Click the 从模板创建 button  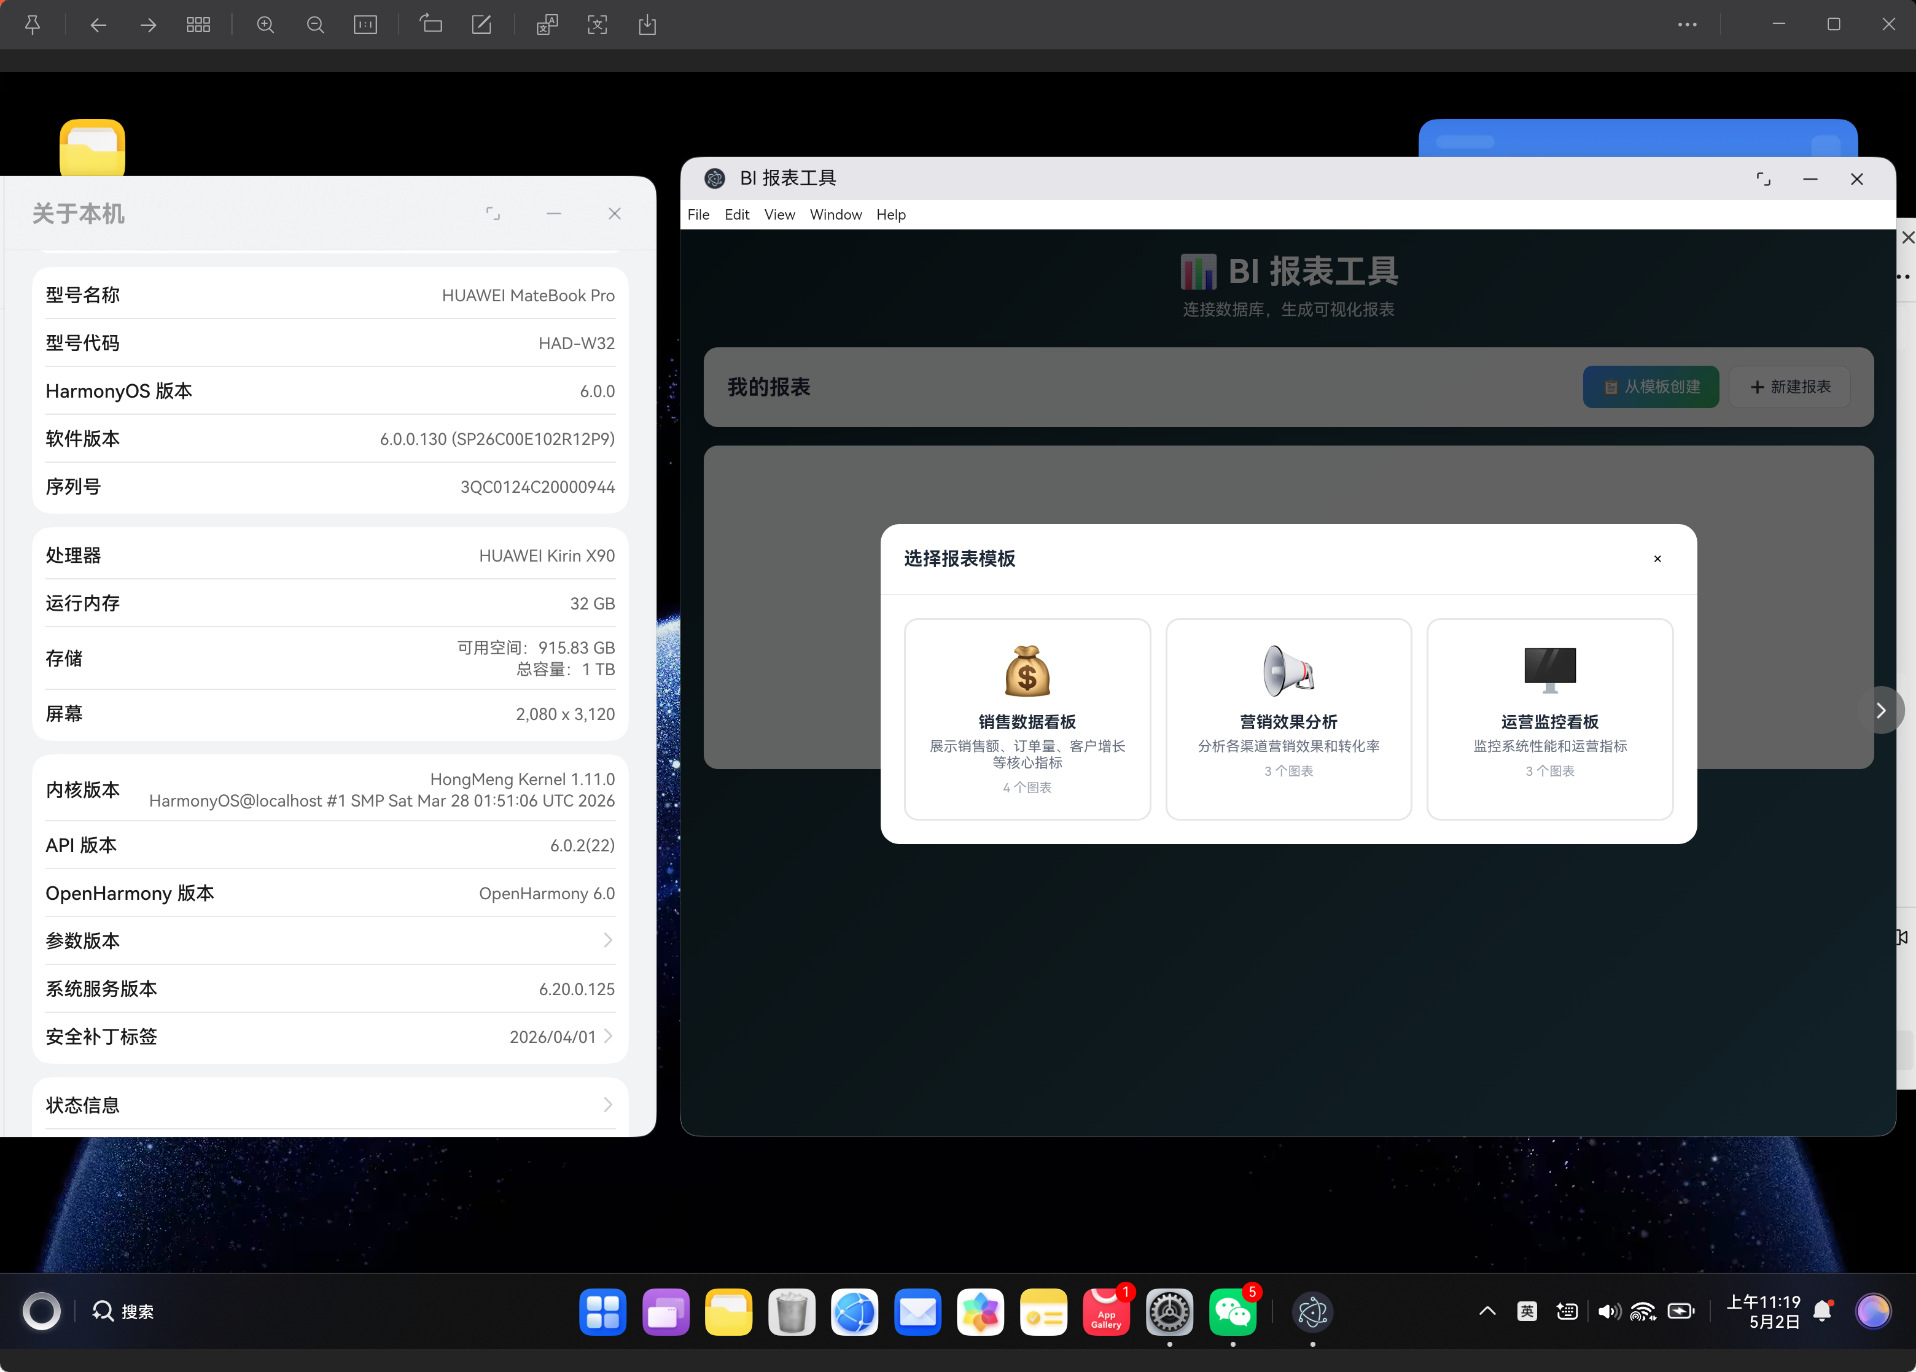point(1651,387)
